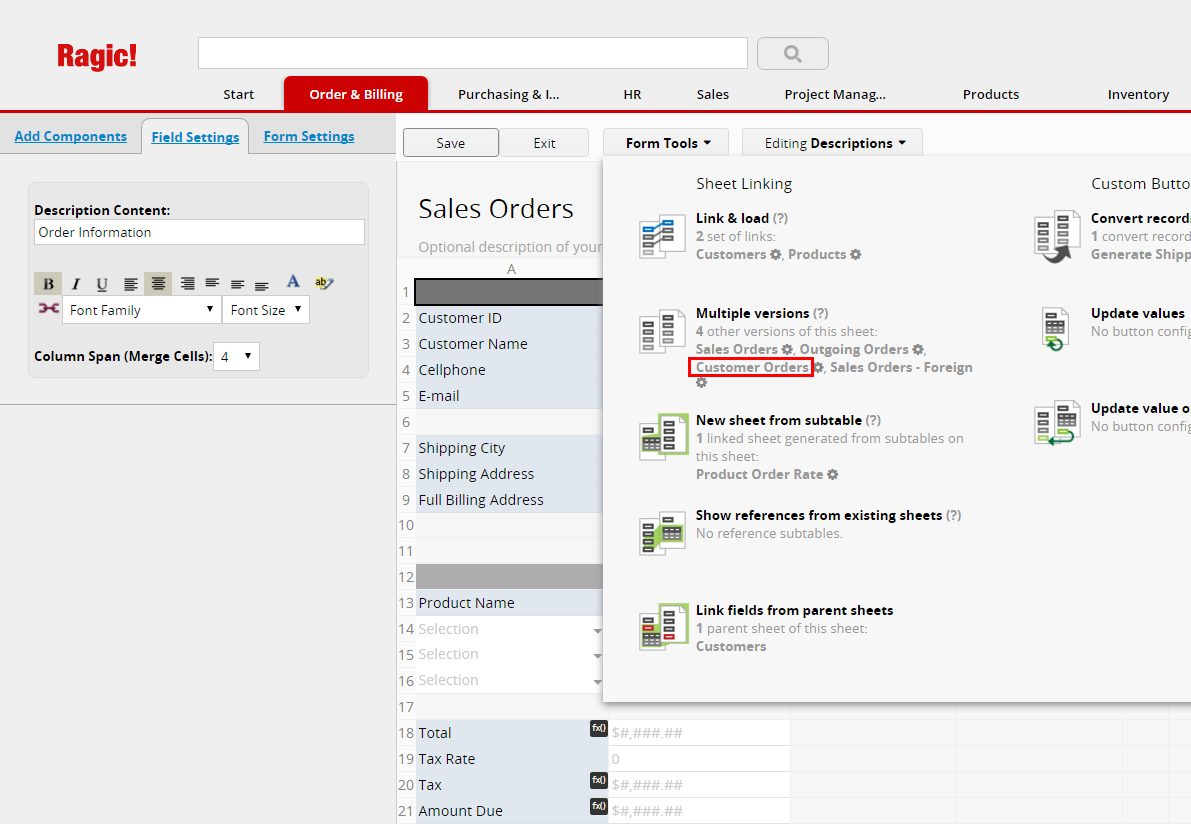1191x824 pixels.
Task: Click the highlight background color icon
Action: tap(323, 283)
